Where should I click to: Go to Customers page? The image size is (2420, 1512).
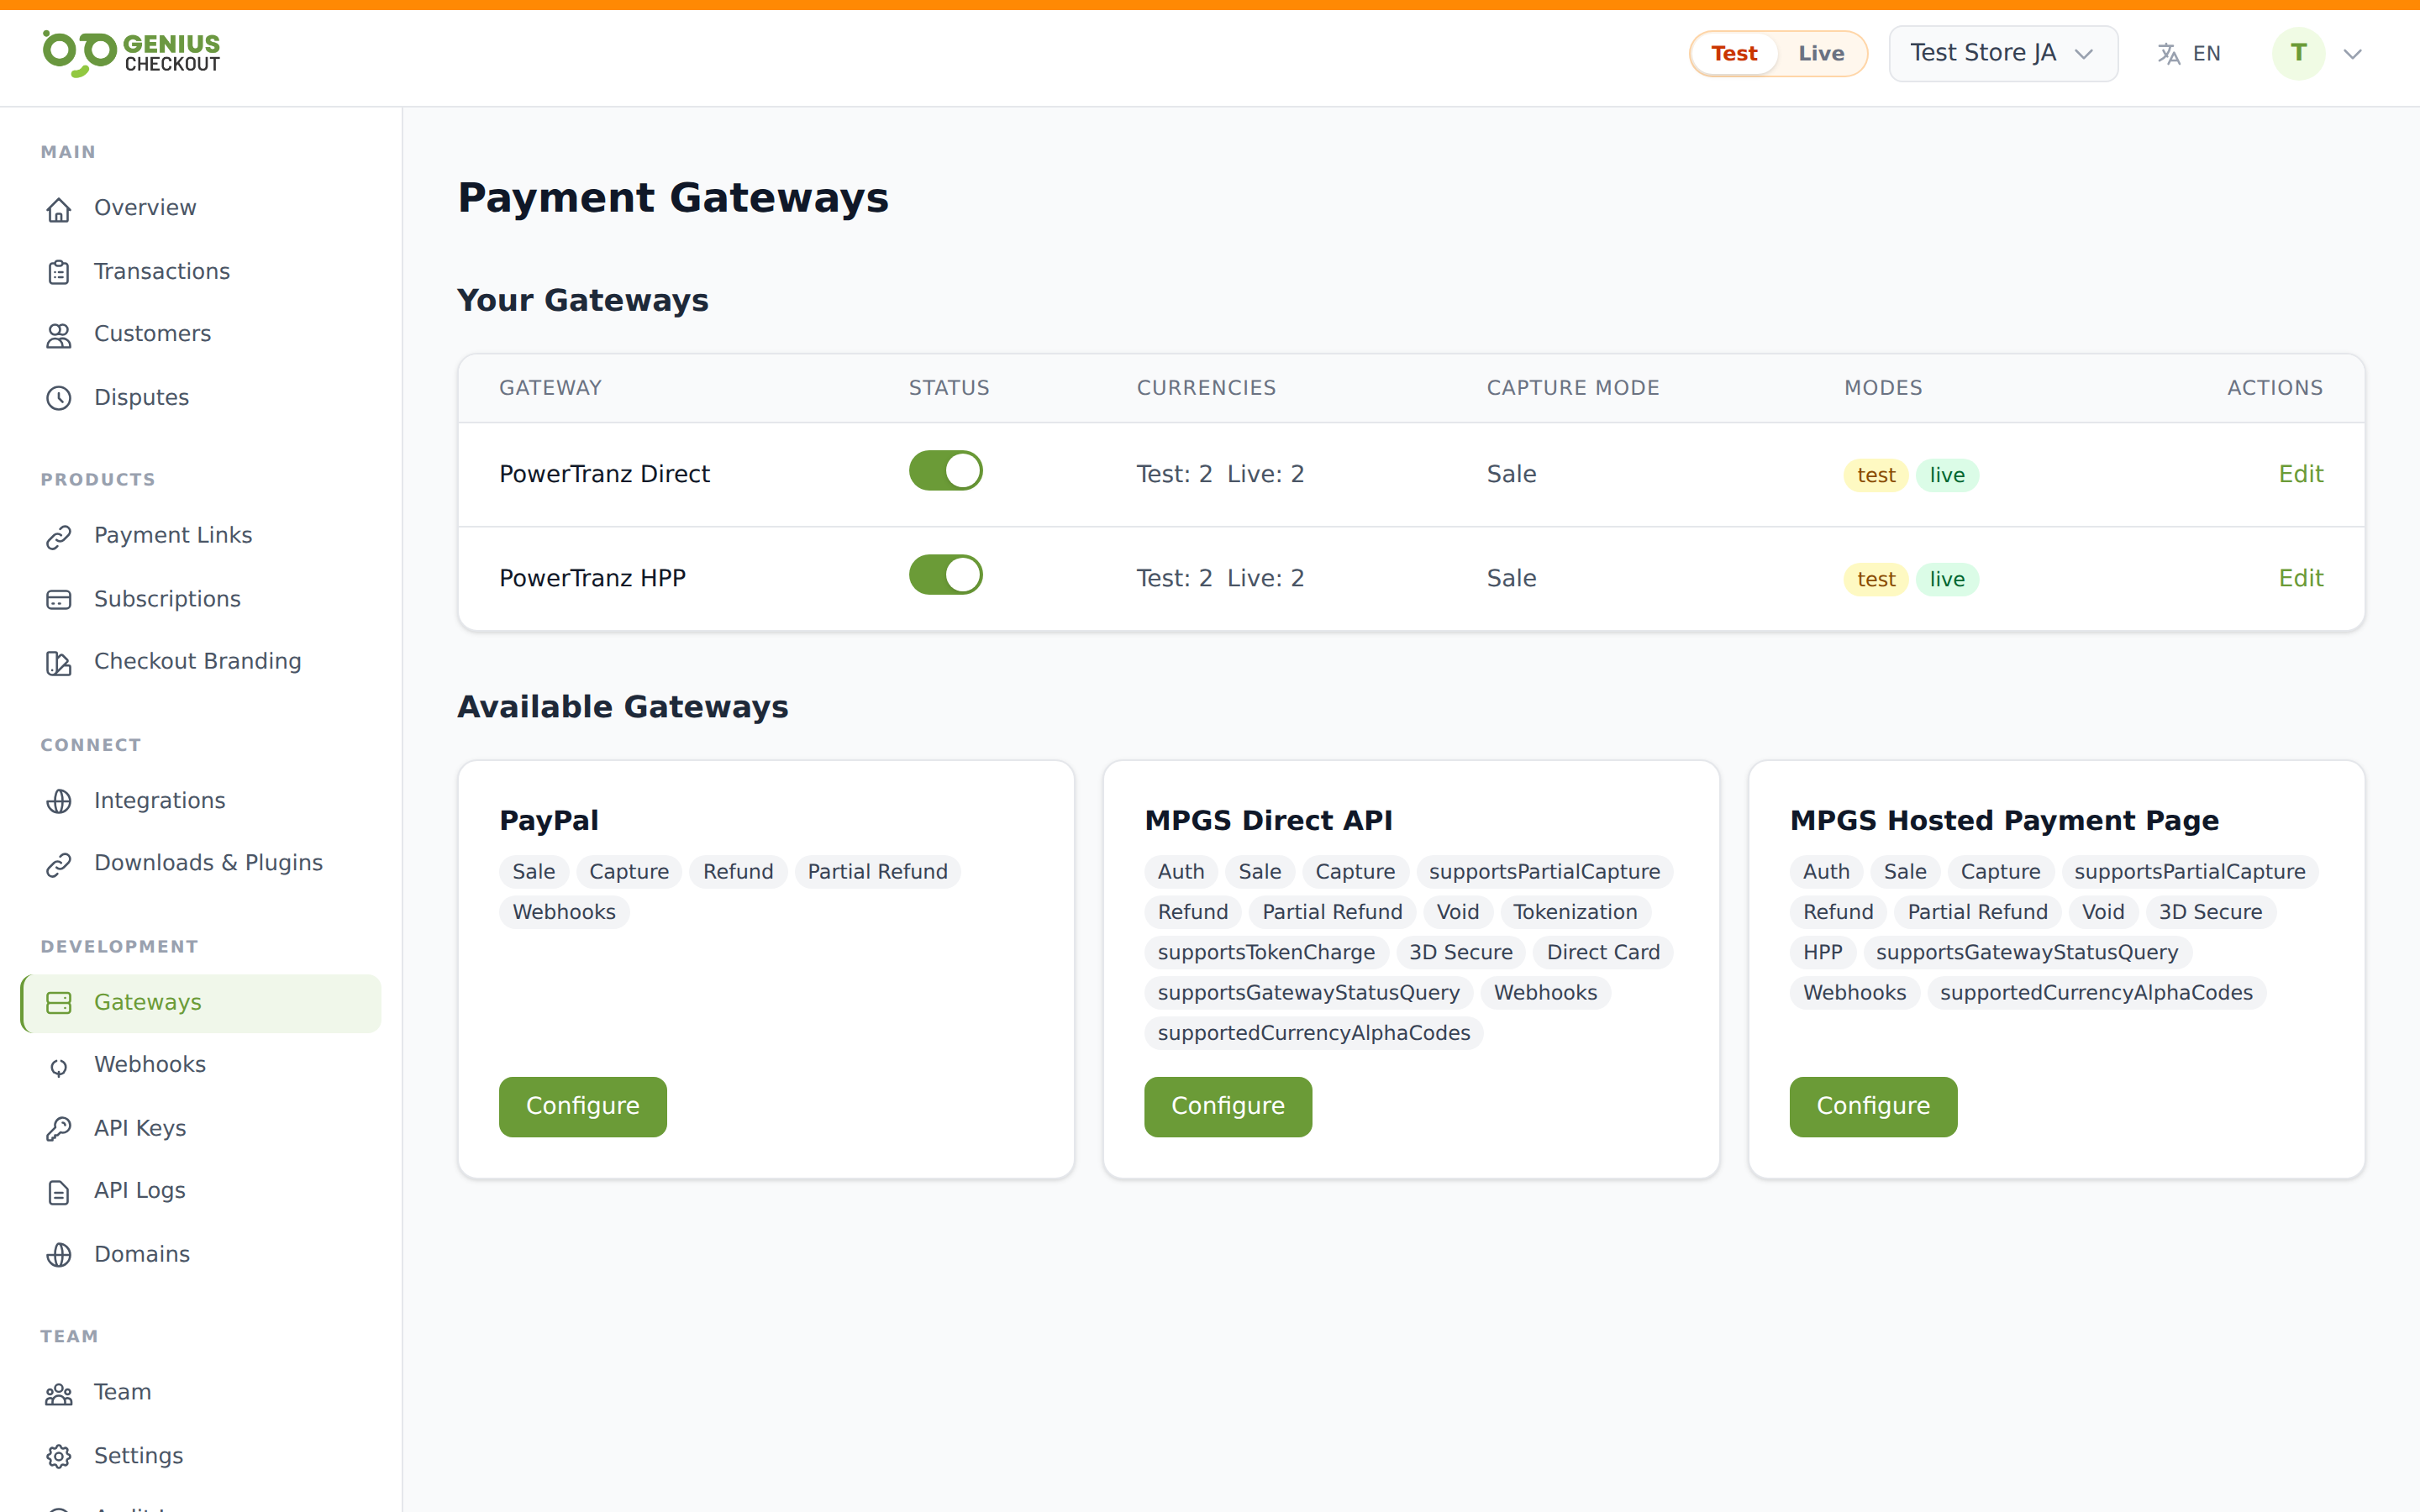click(x=200, y=334)
